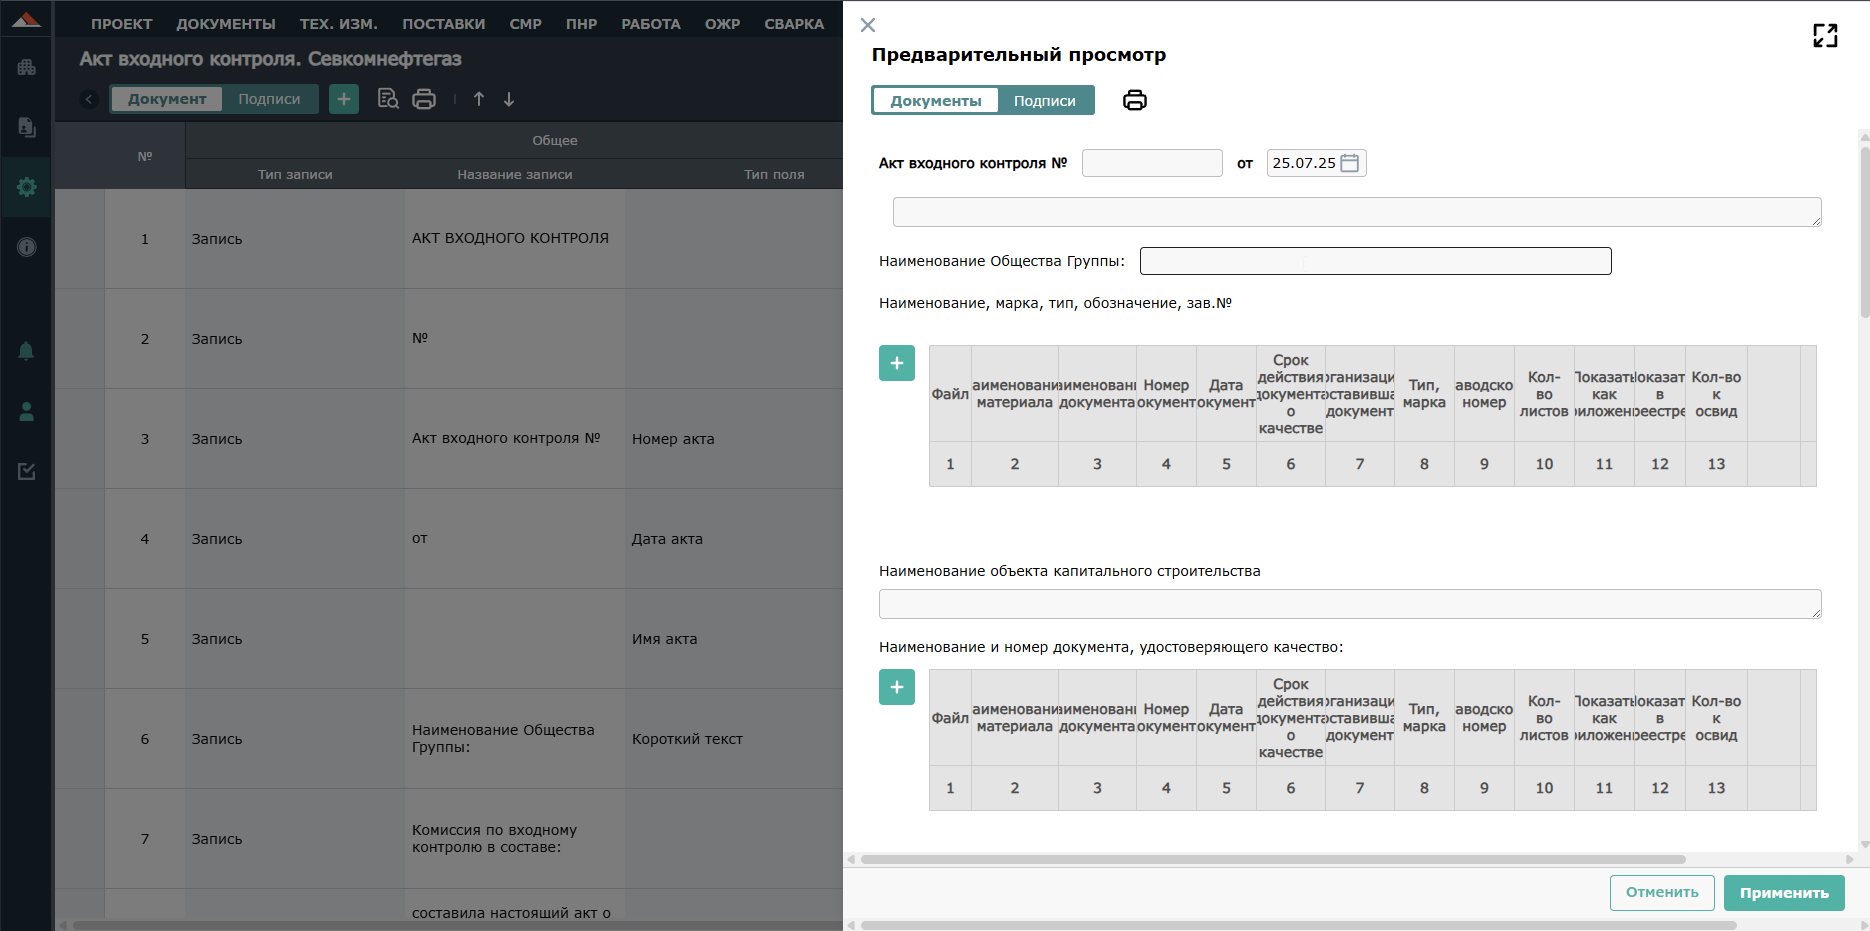The width and height of the screenshot is (1870, 931).
Task: Click the preview horizontal scrollbar
Action: 1273,859
